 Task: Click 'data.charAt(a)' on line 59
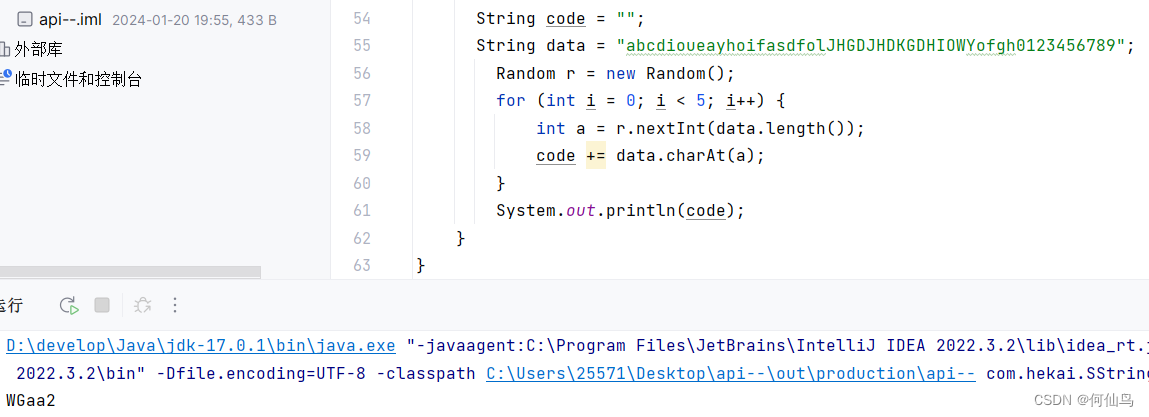click(x=685, y=156)
